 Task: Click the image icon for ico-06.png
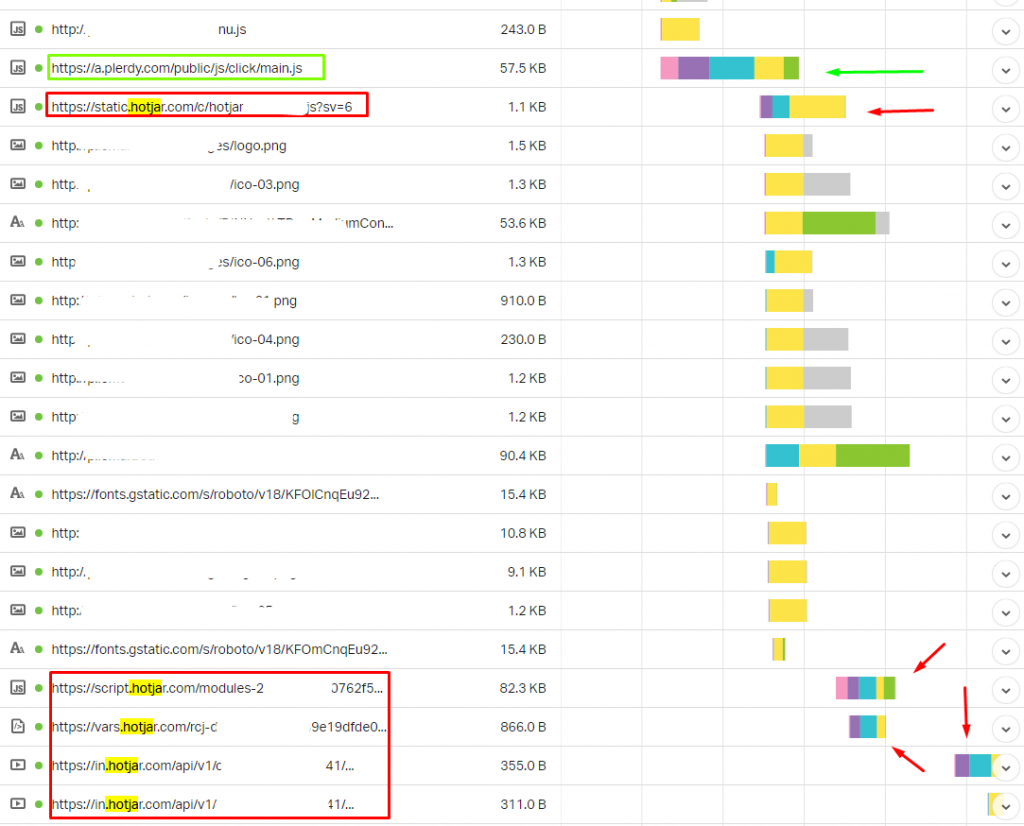point(18,261)
